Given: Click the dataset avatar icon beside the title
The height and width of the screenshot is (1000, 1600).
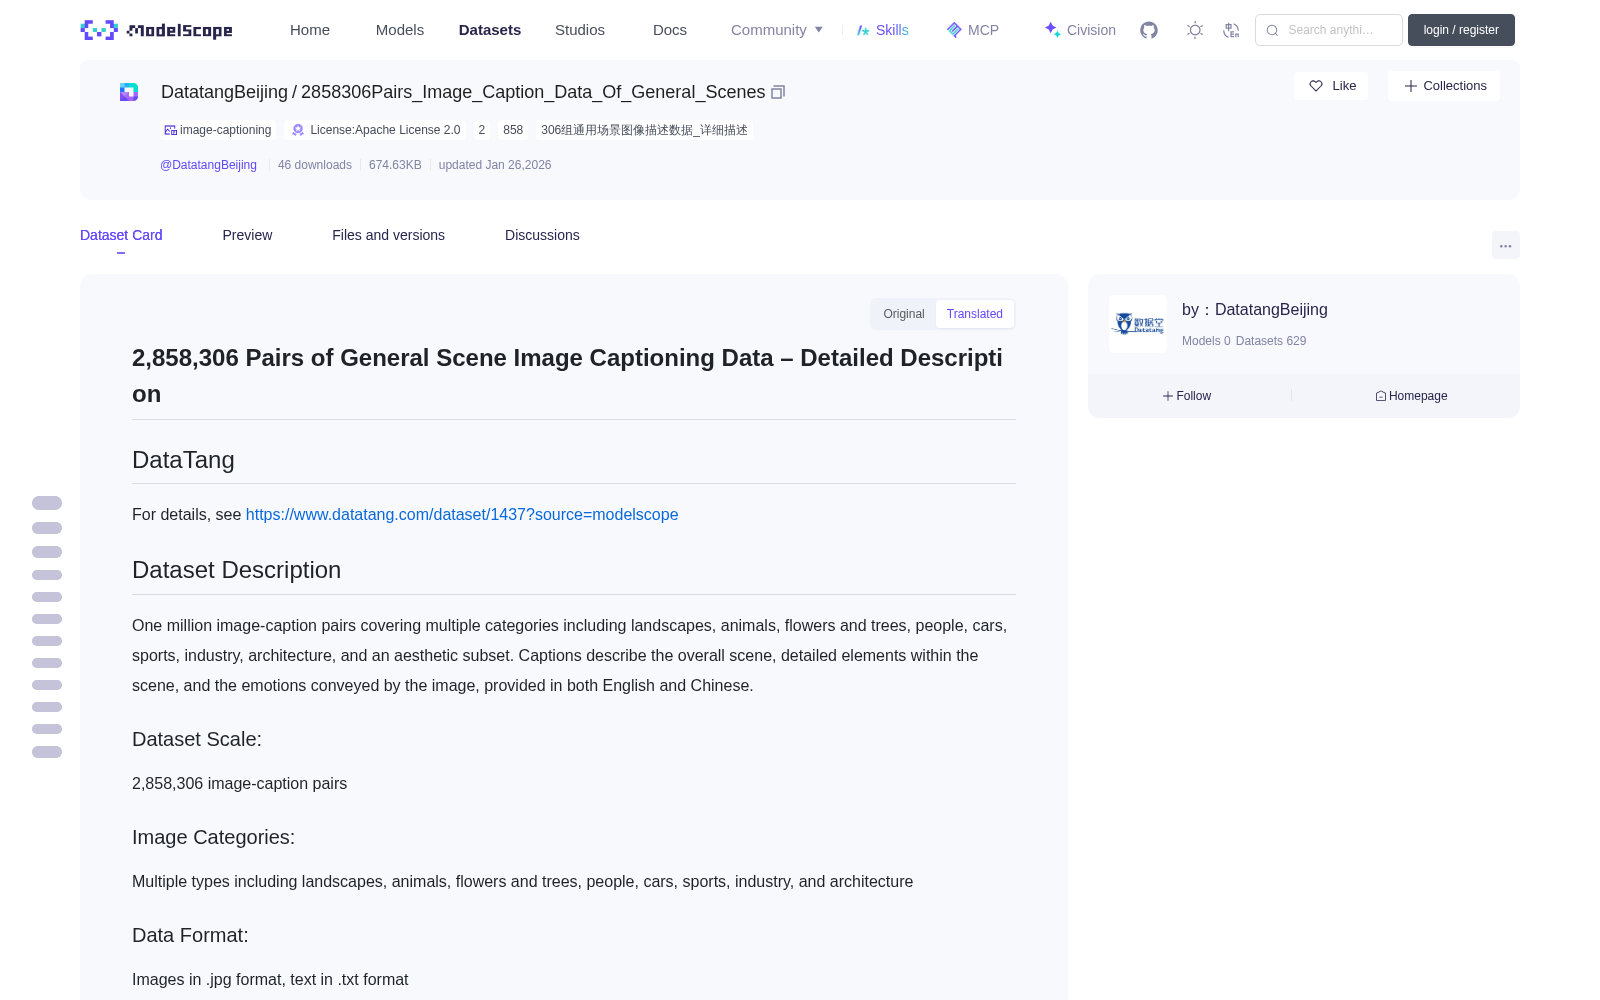Looking at the screenshot, I should click(x=129, y=92).
